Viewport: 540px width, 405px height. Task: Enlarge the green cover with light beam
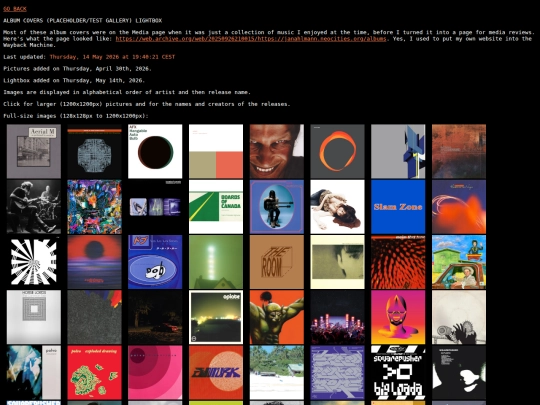pyautogui.click(x=216, y=262)
